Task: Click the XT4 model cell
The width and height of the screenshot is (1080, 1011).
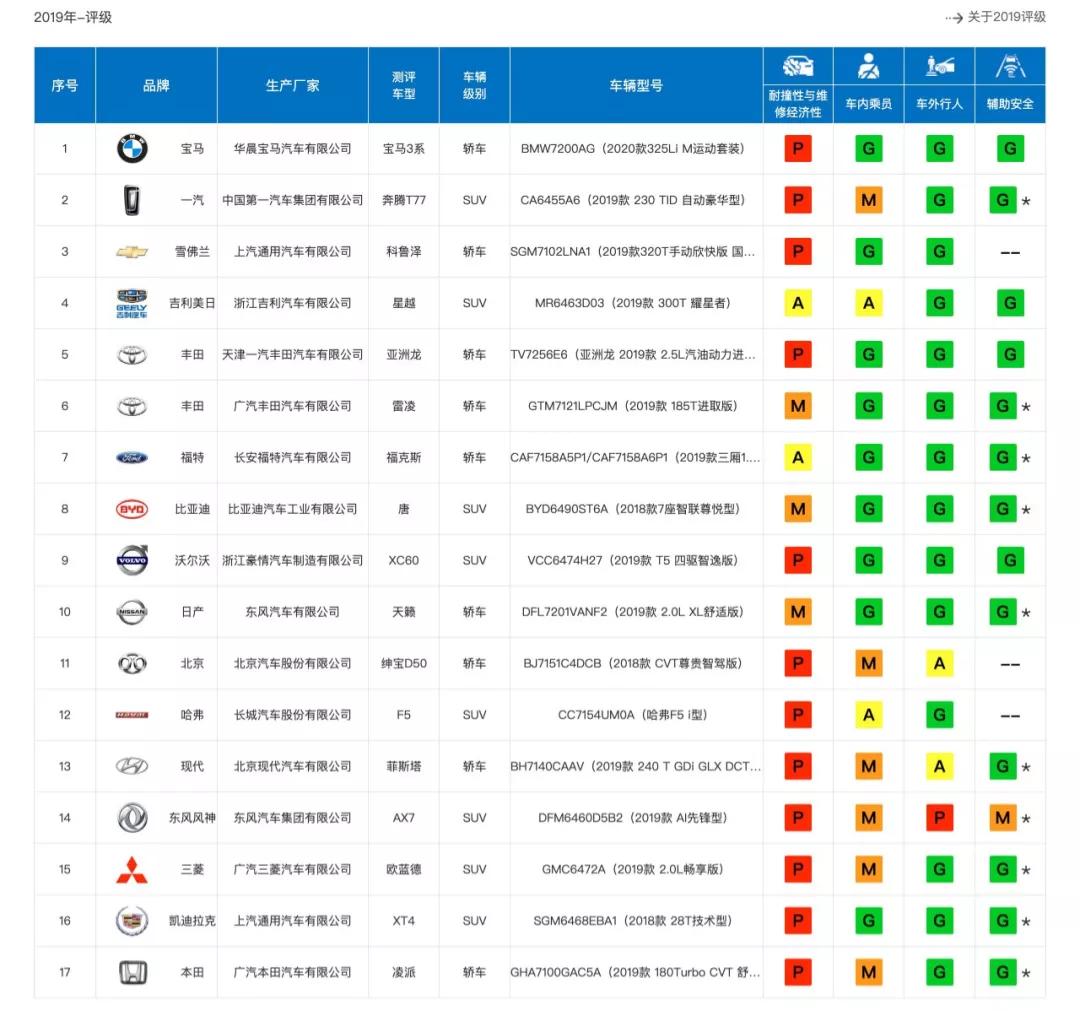Action: click(x=404, y=921)
